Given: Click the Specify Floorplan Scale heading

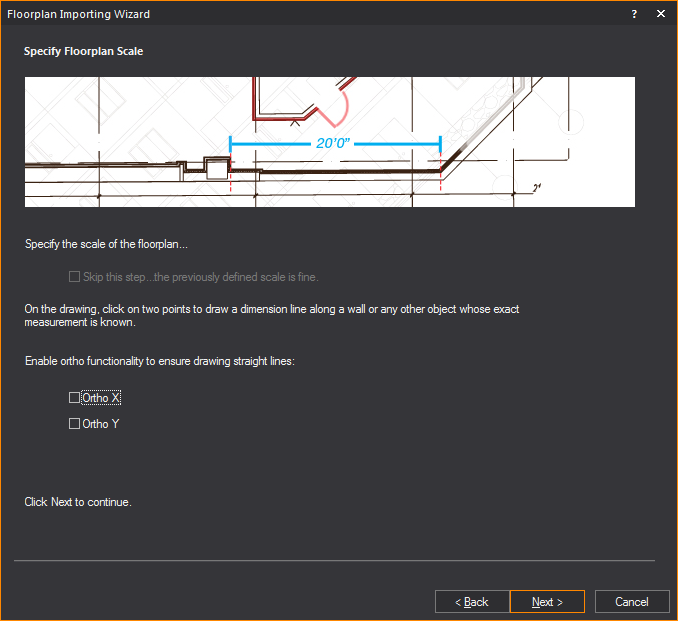Looking at the screenshot, I should click(x=84, y=51).
